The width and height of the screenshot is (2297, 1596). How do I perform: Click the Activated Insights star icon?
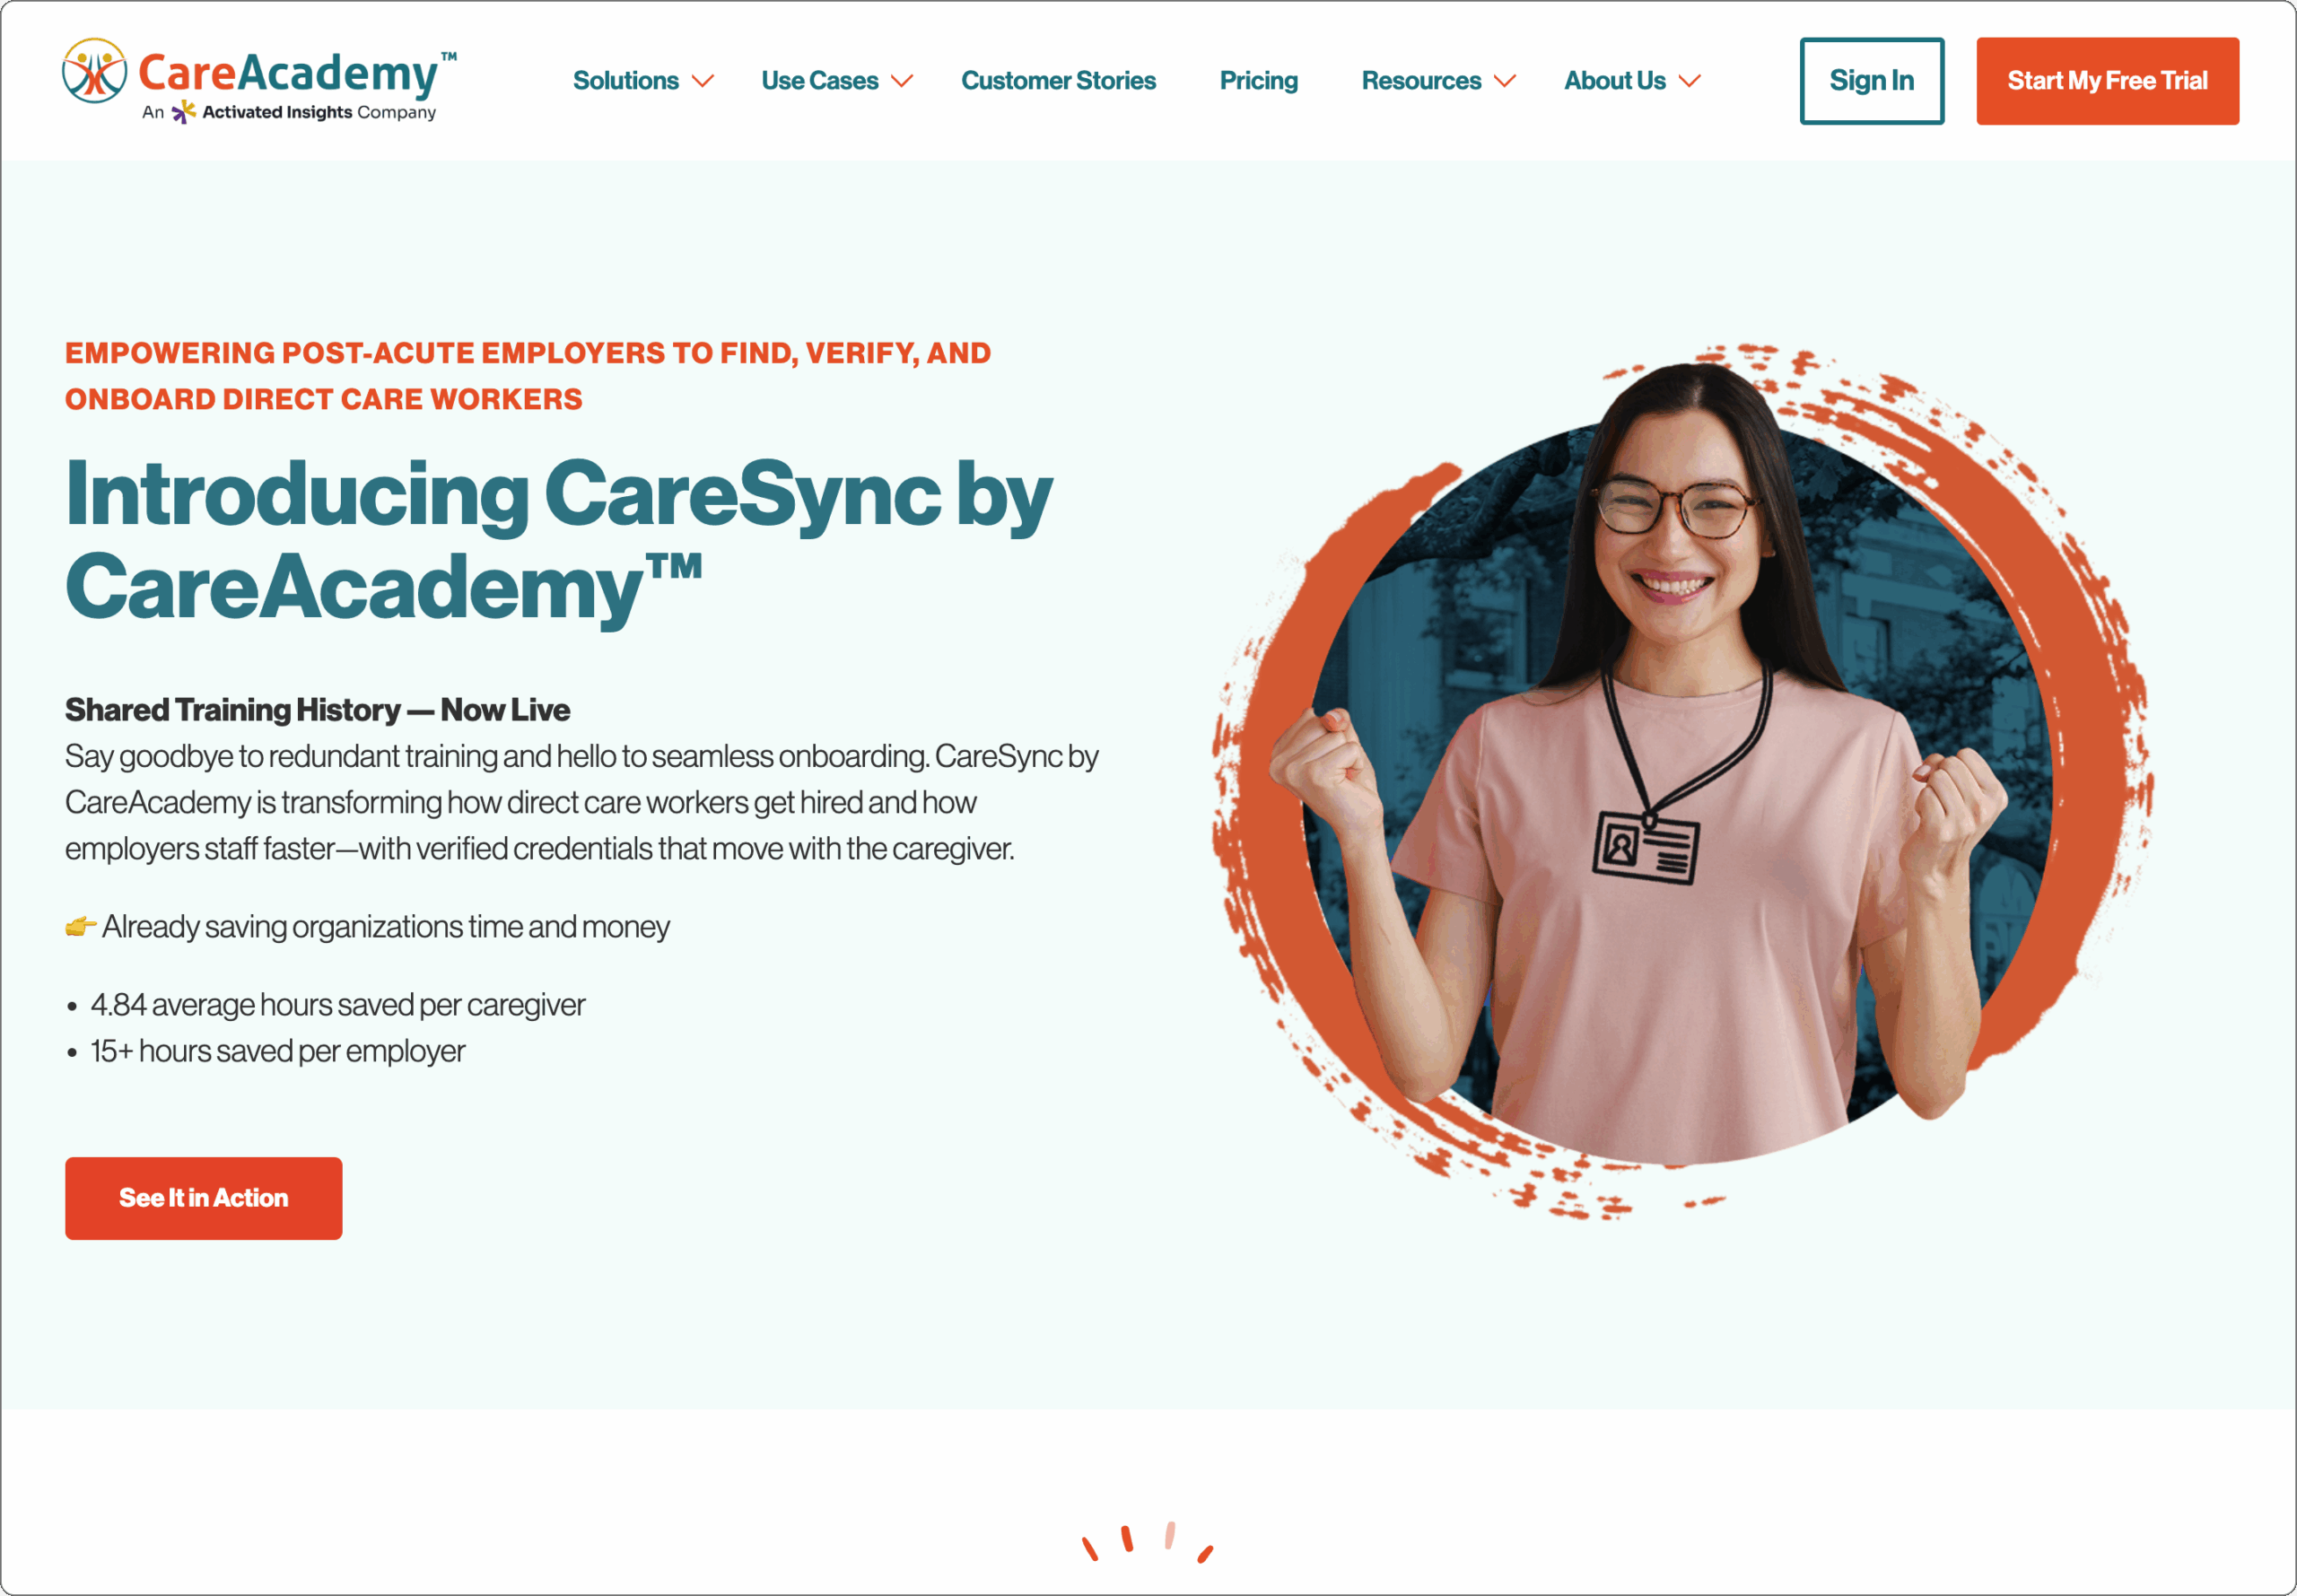(x=183, y=112)
